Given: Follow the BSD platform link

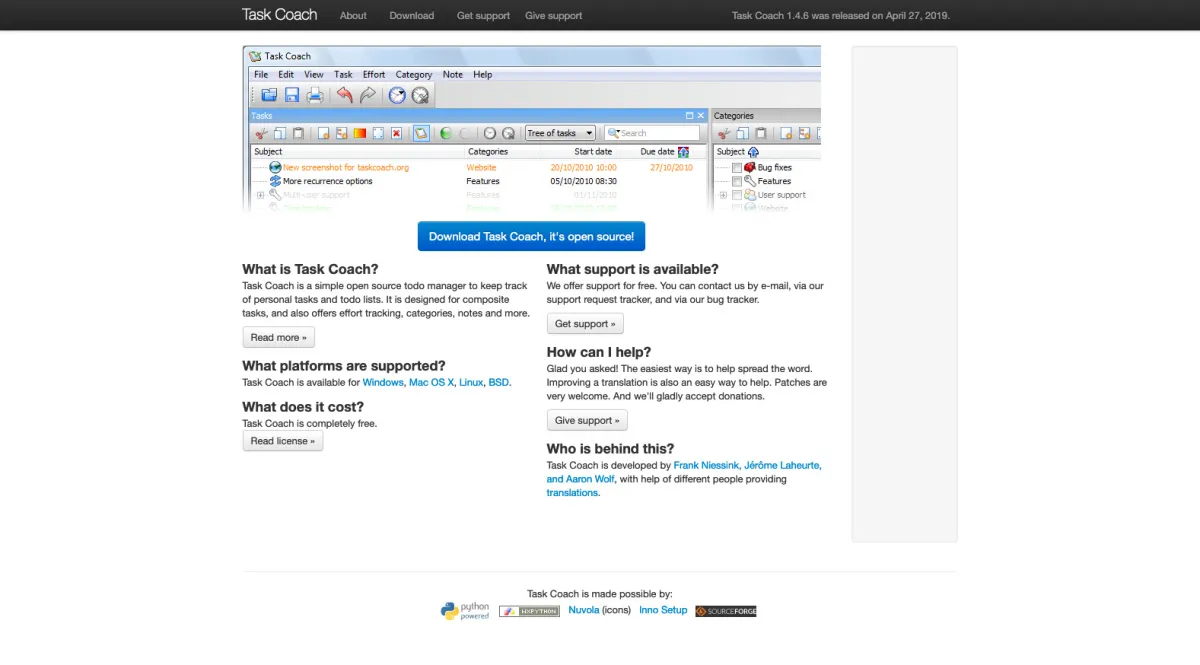Looking at the screenshot, I should pyautogui.click(x=499, y=383).
